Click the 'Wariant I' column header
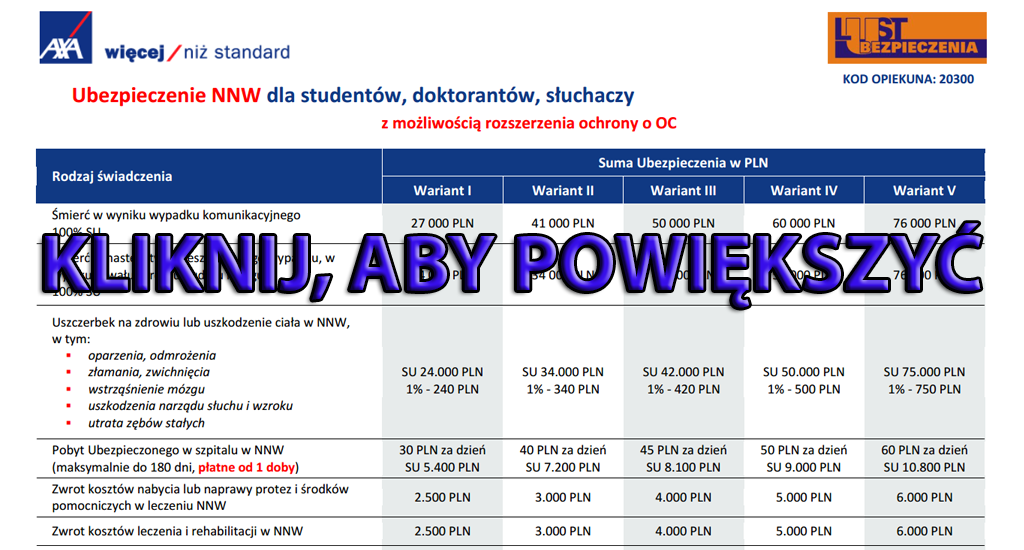This screenshot has width=1024, height=550. pos(442,191)
